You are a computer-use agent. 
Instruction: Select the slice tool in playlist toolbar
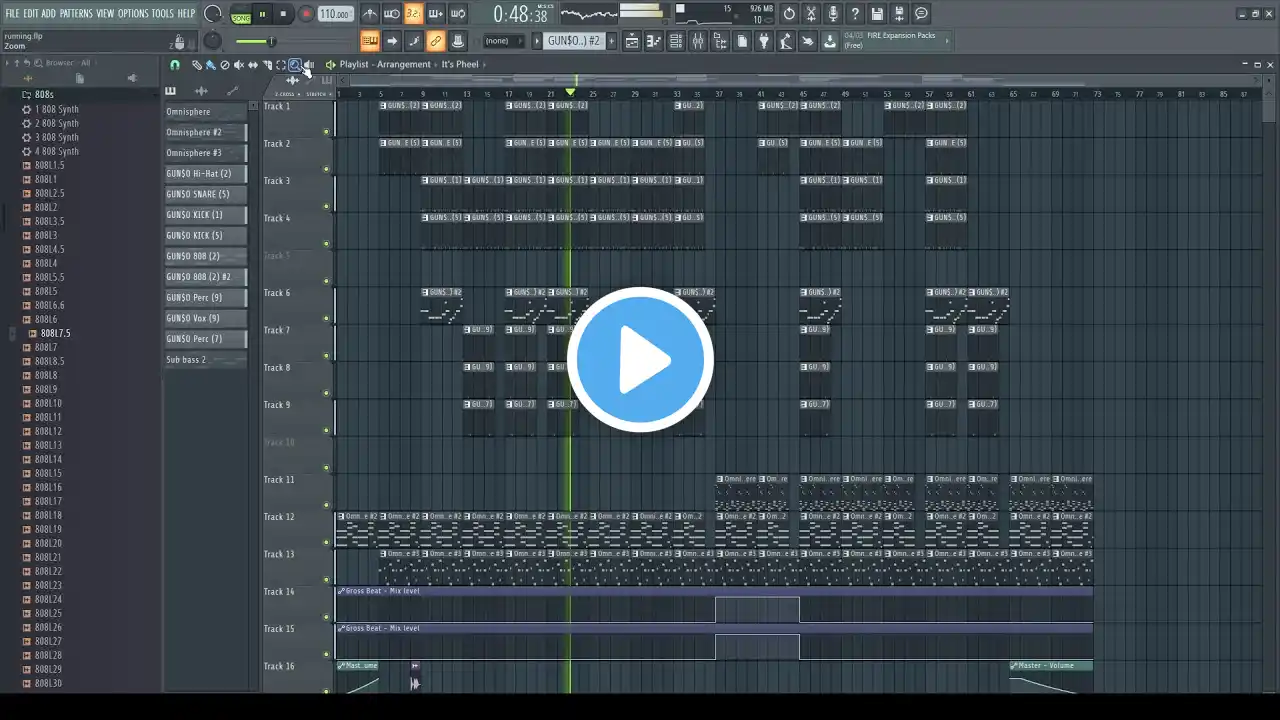pyautogui.click(x=267, y=65)
